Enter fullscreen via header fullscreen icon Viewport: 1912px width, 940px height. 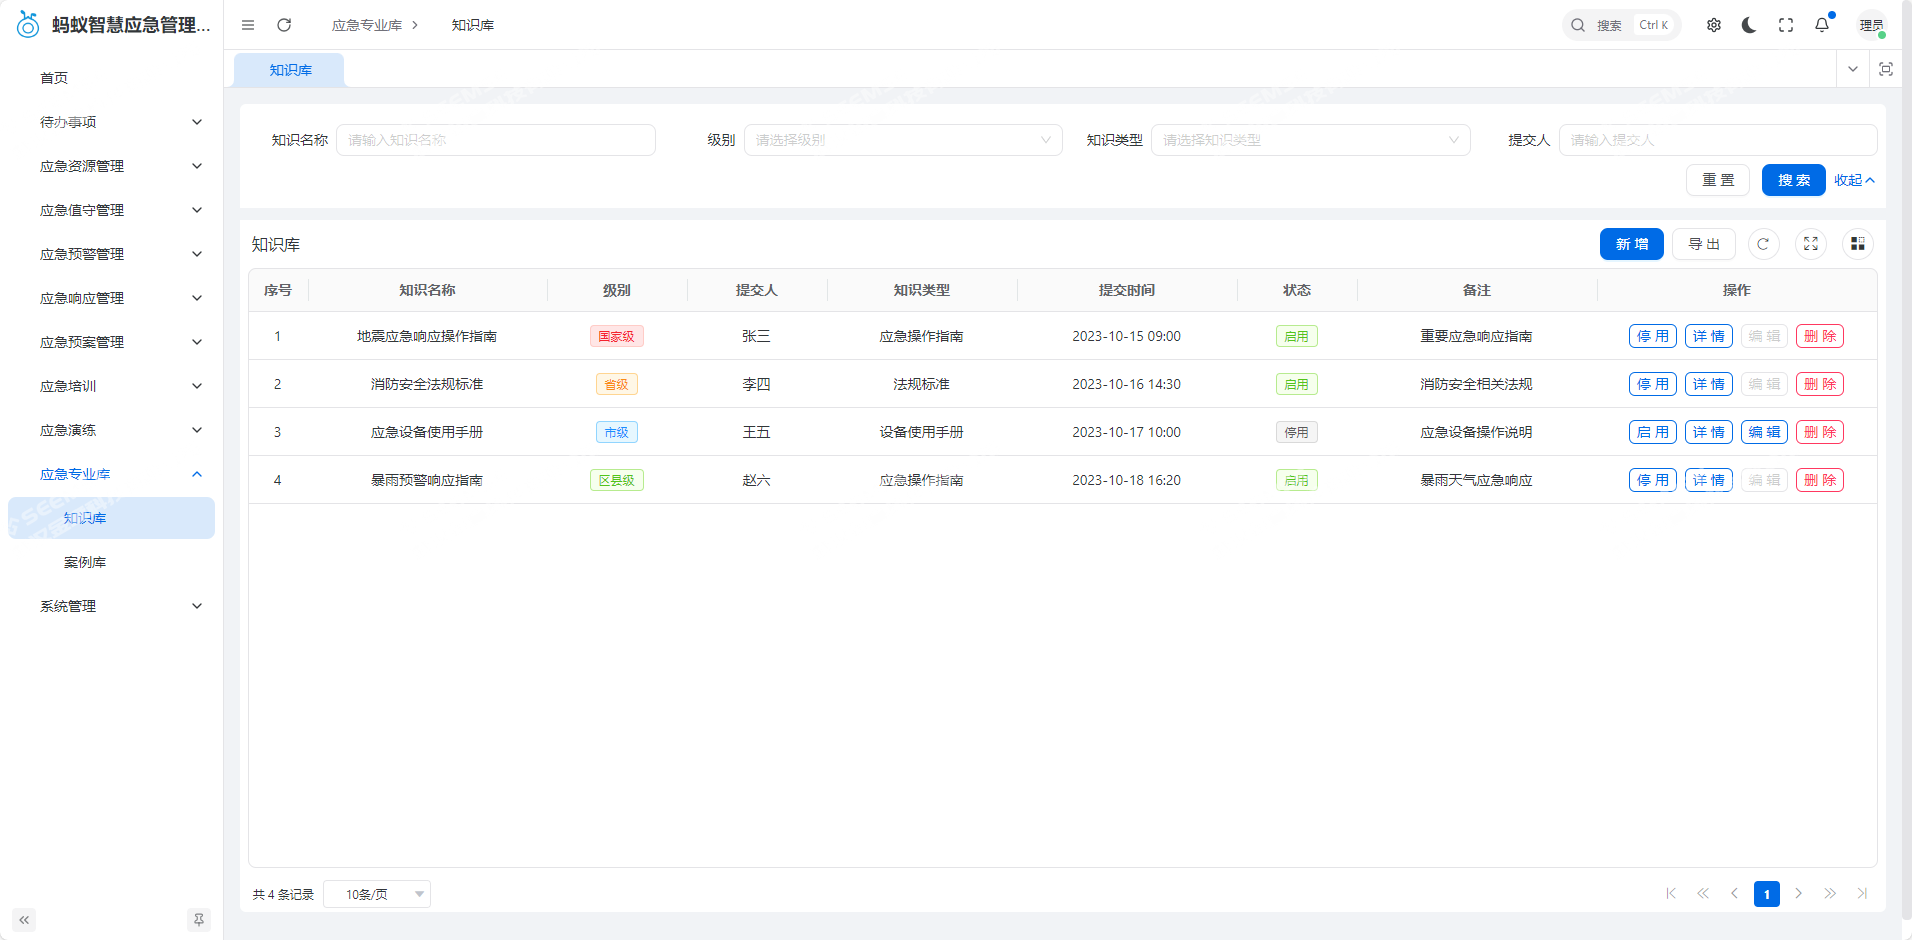tap(1786, 25)
